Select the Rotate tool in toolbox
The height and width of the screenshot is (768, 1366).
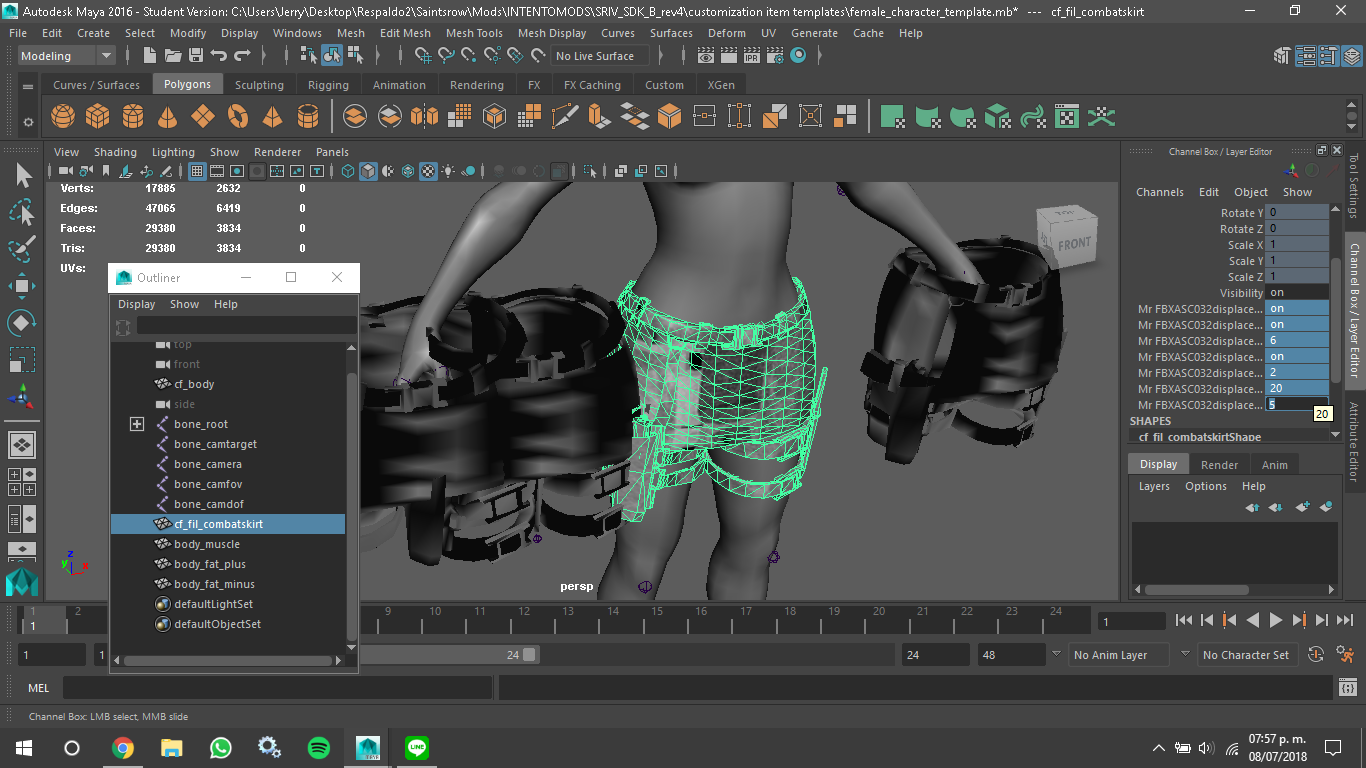click(x=22, y=322)
